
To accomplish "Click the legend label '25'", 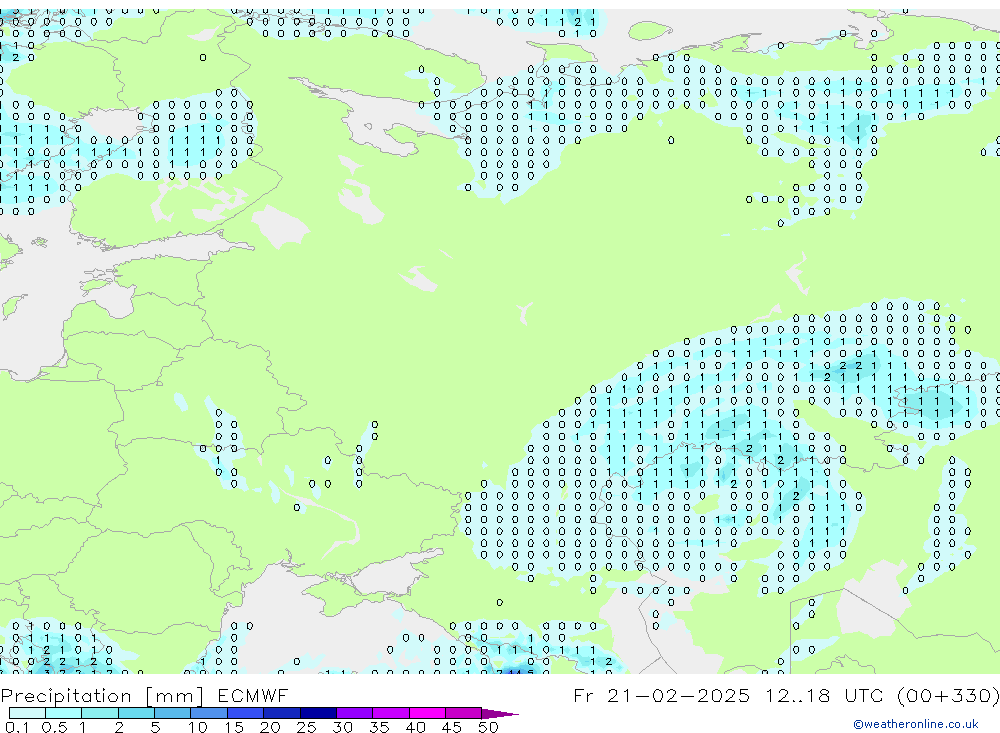I will pyautogui.click(x=307, y=727).
